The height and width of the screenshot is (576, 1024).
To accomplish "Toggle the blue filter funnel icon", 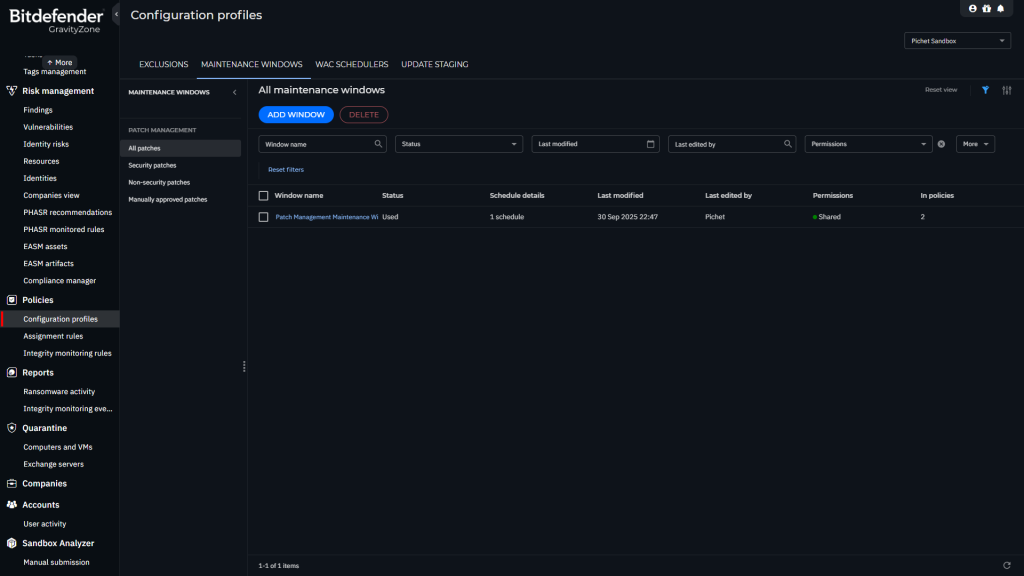I will [985, 90].
